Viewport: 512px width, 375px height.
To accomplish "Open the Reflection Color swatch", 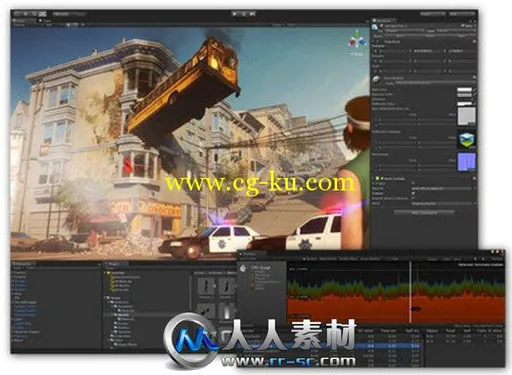I will (464, 104).
